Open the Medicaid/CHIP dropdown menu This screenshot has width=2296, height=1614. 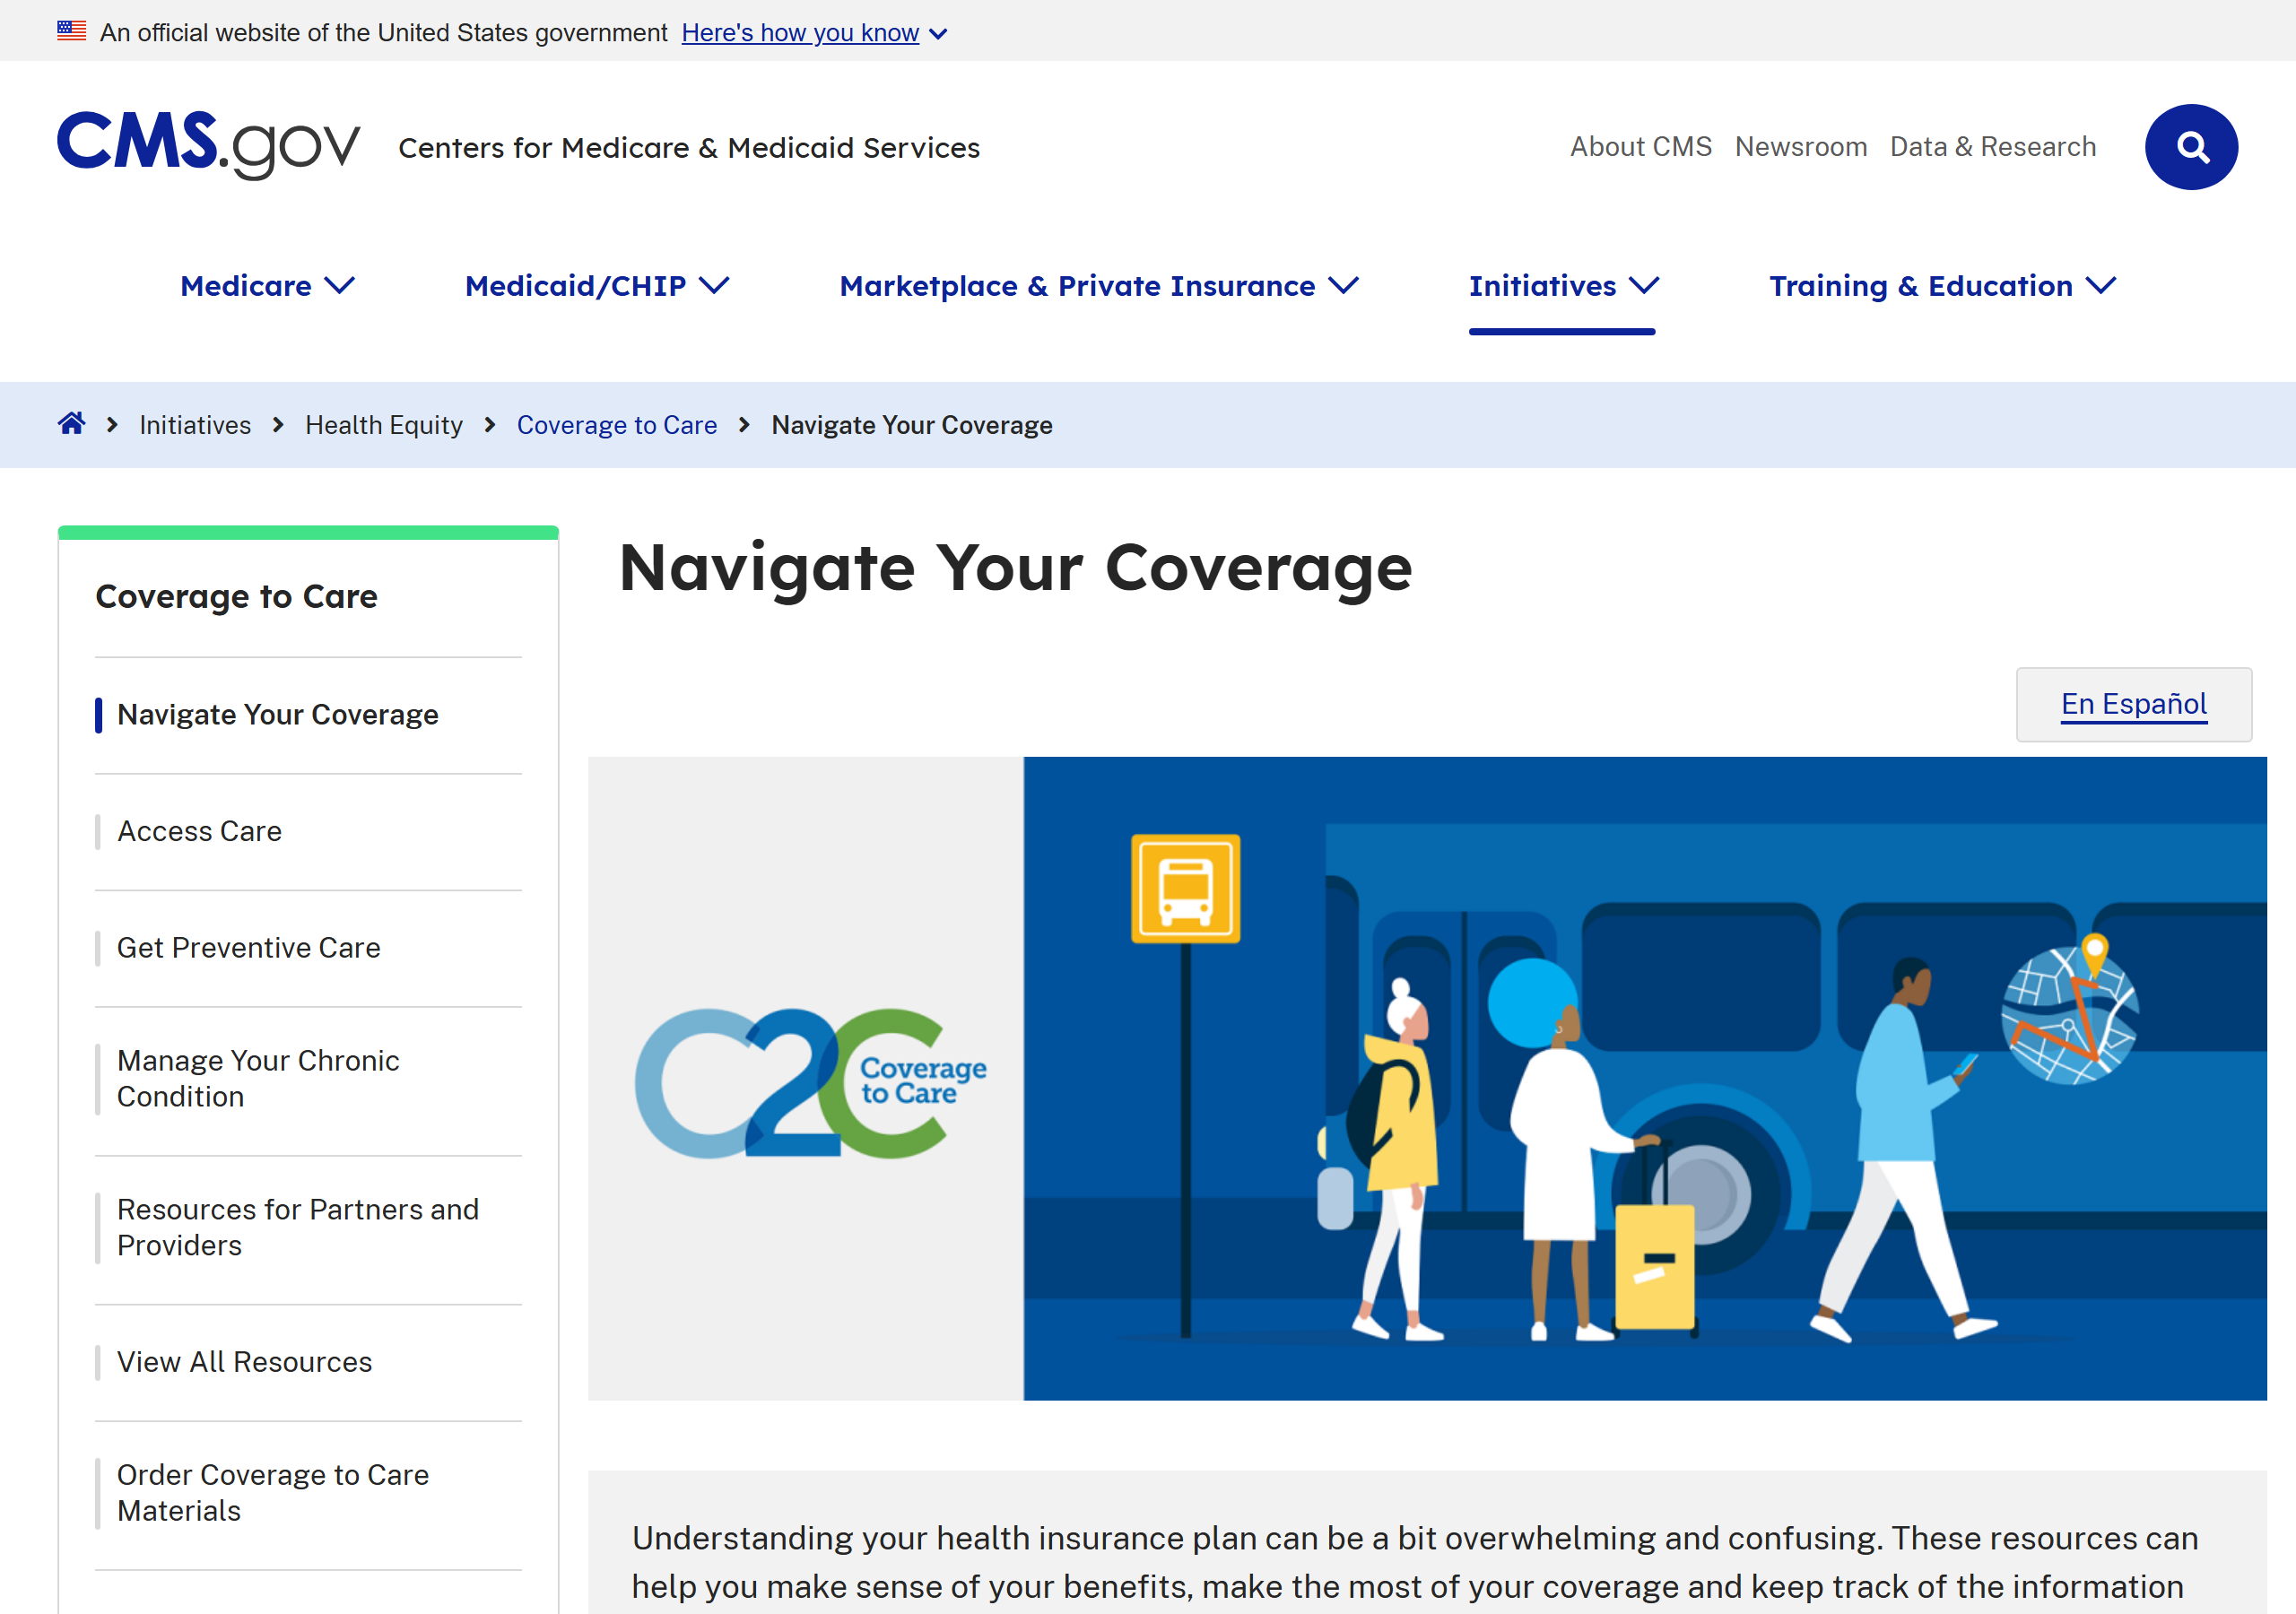(x=597, y=286)
